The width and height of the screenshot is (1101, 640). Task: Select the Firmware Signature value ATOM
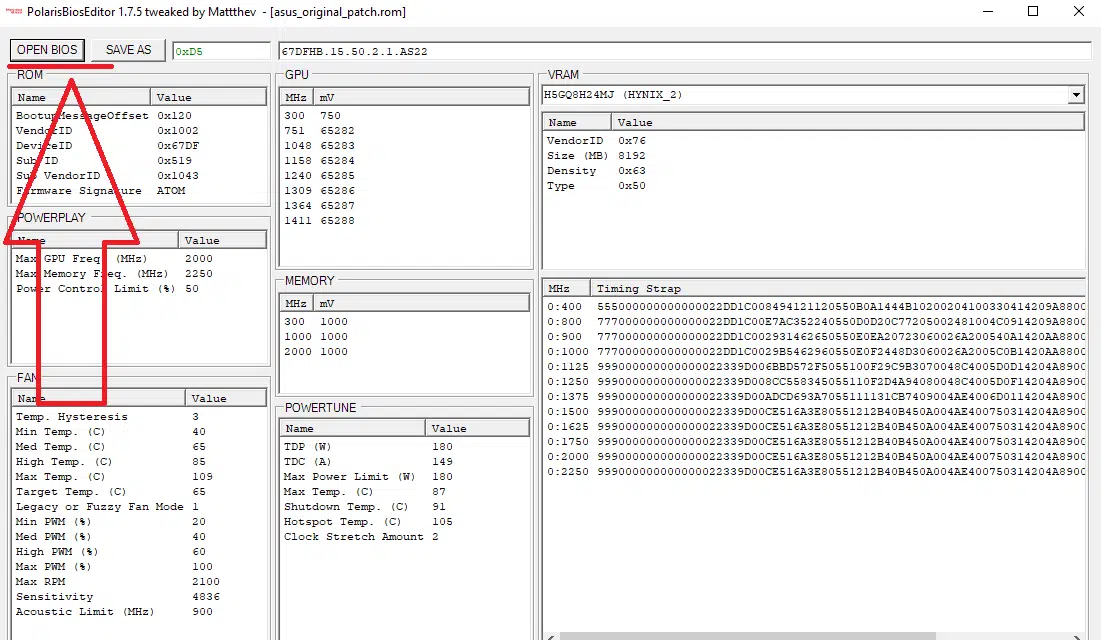pos(171,190)
